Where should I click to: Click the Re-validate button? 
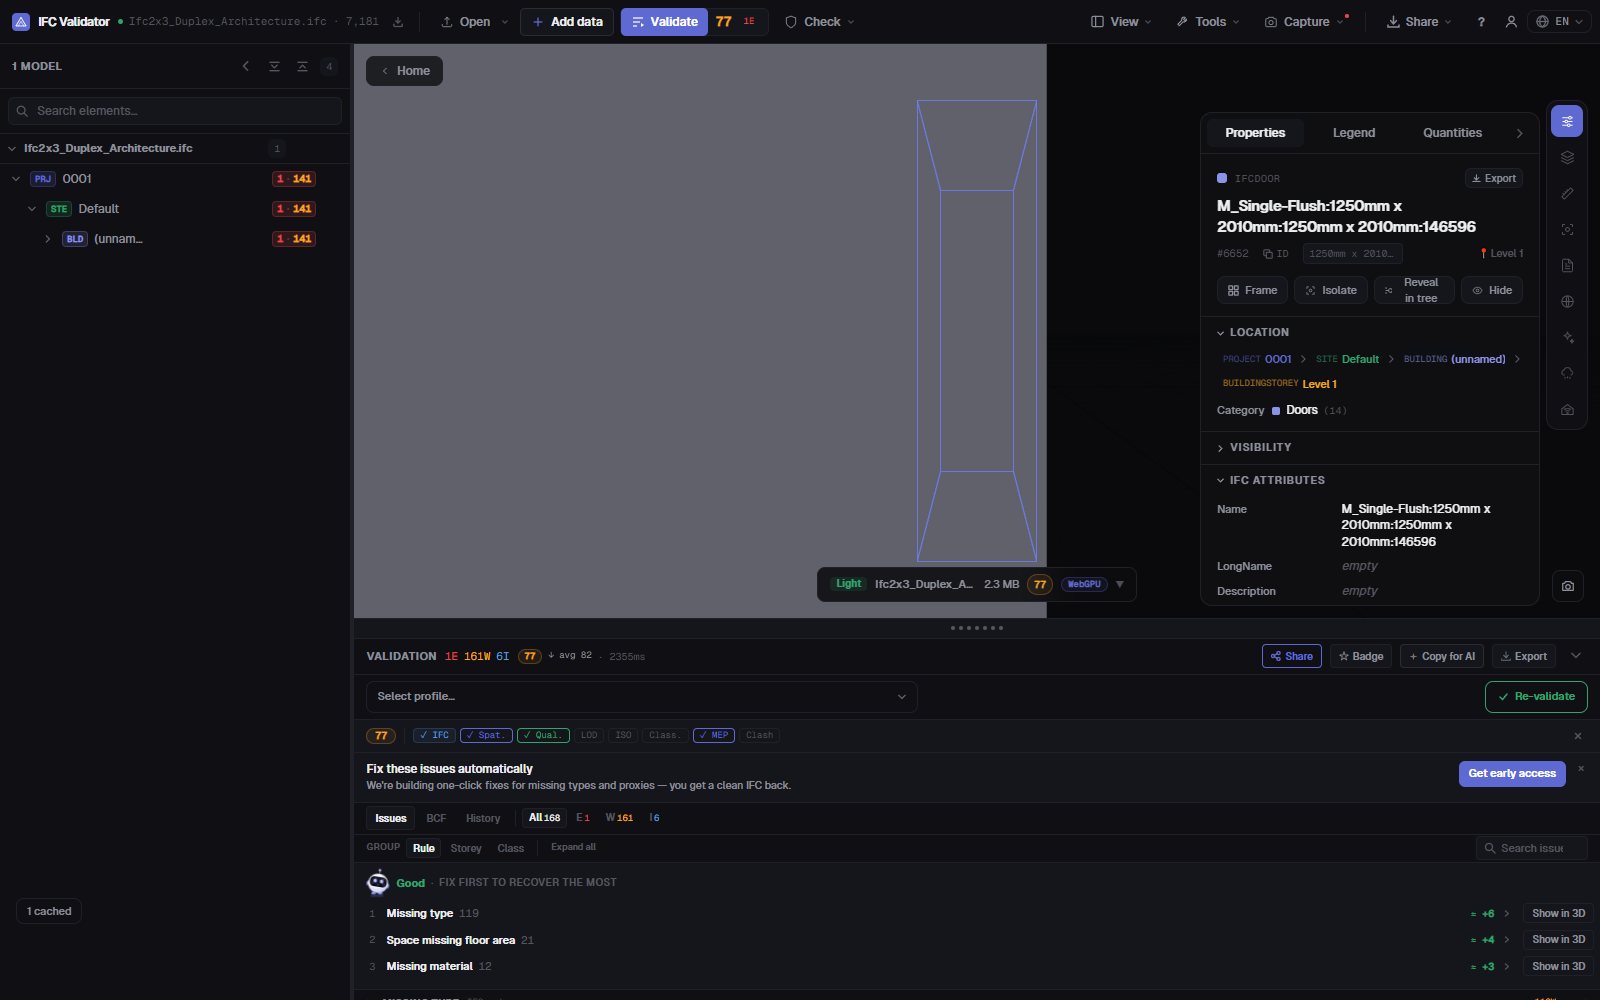(1536, 697)
